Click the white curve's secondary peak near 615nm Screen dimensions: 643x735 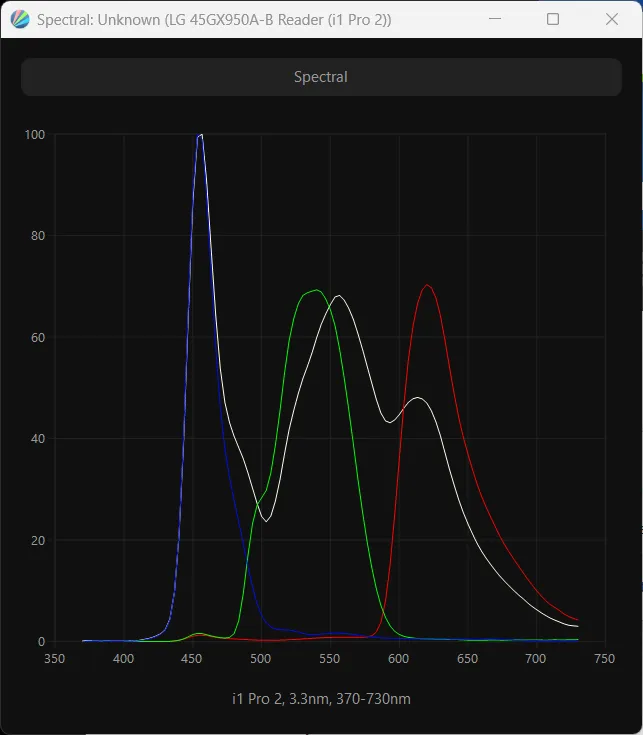418,398
